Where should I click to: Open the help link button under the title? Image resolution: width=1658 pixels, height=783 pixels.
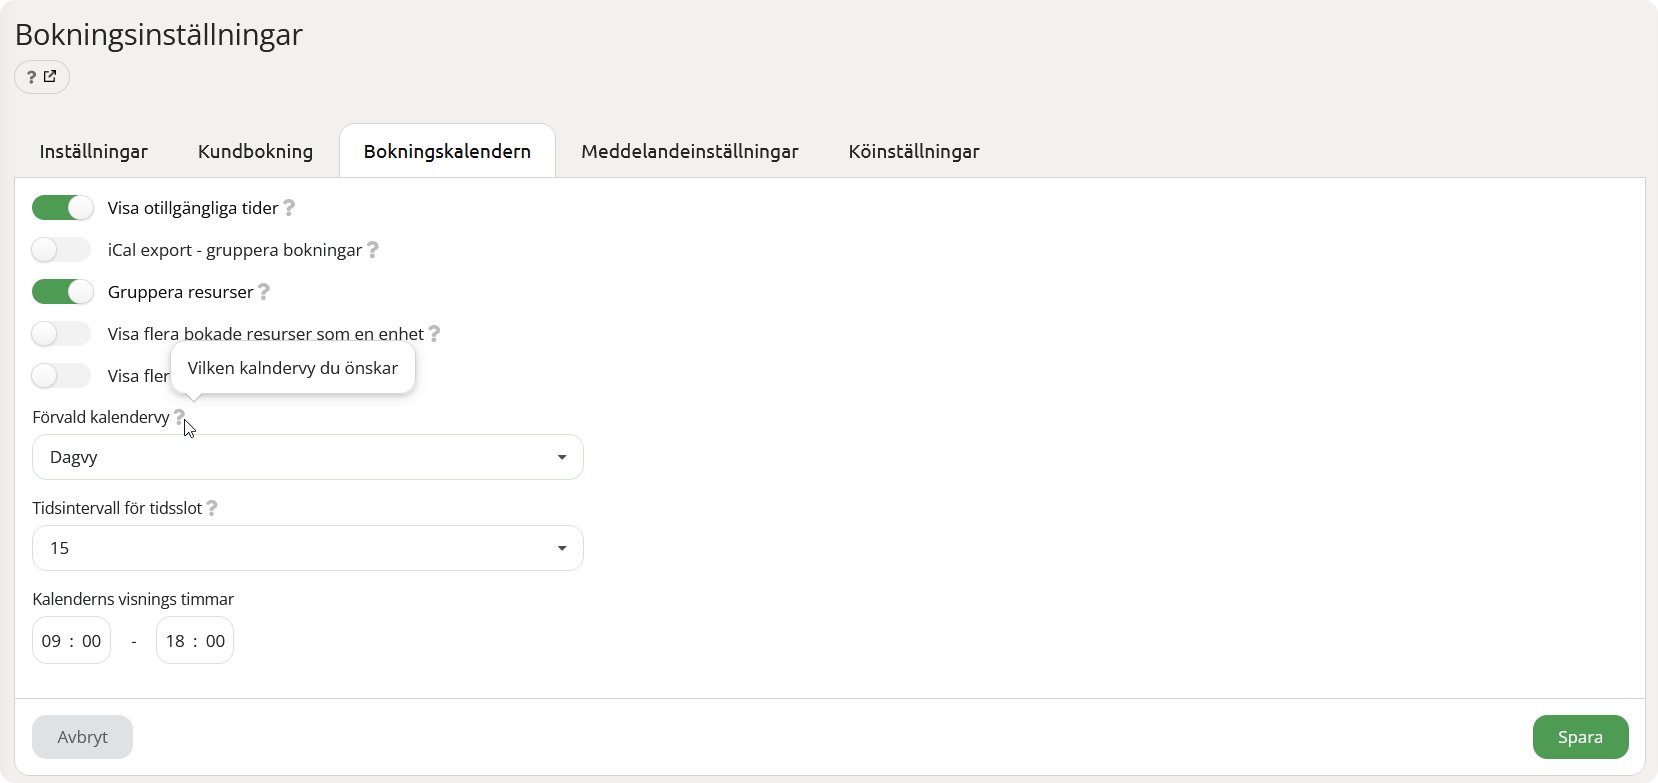pyautogui.click(x=42, y=77)
